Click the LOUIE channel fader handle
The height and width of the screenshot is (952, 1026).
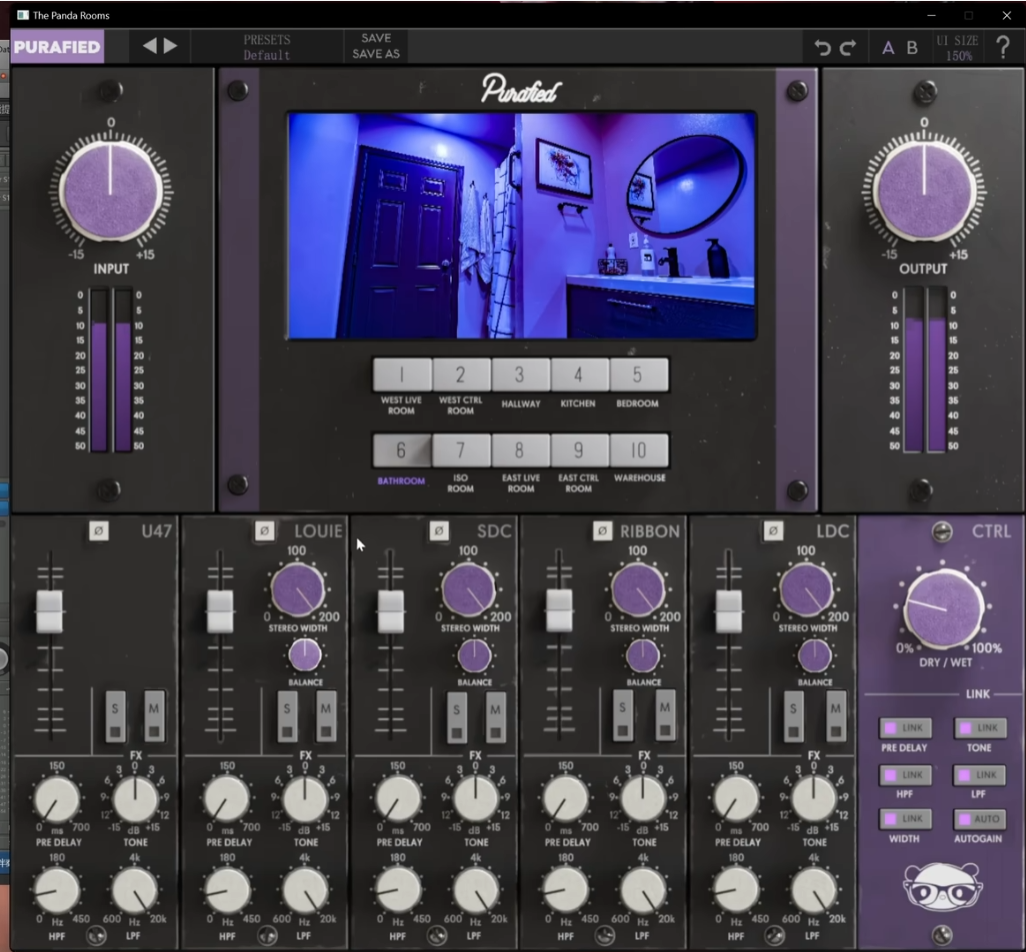pyautogui.click(x=221, y=611)
